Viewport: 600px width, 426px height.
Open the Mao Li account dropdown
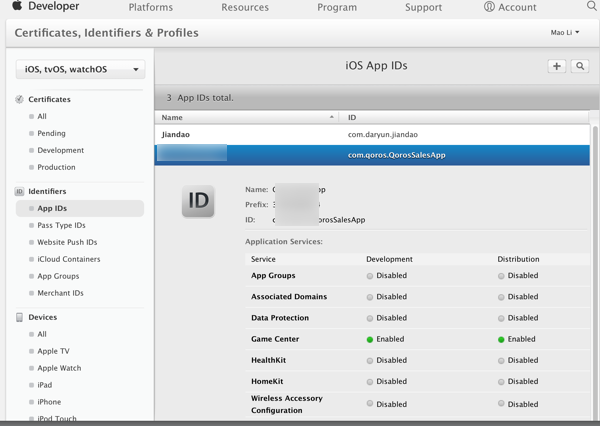[567, 33]
